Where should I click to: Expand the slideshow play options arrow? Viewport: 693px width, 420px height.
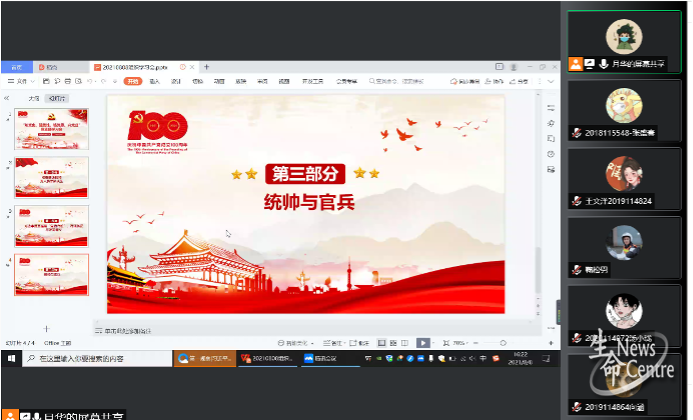click(x=433, y=342)
